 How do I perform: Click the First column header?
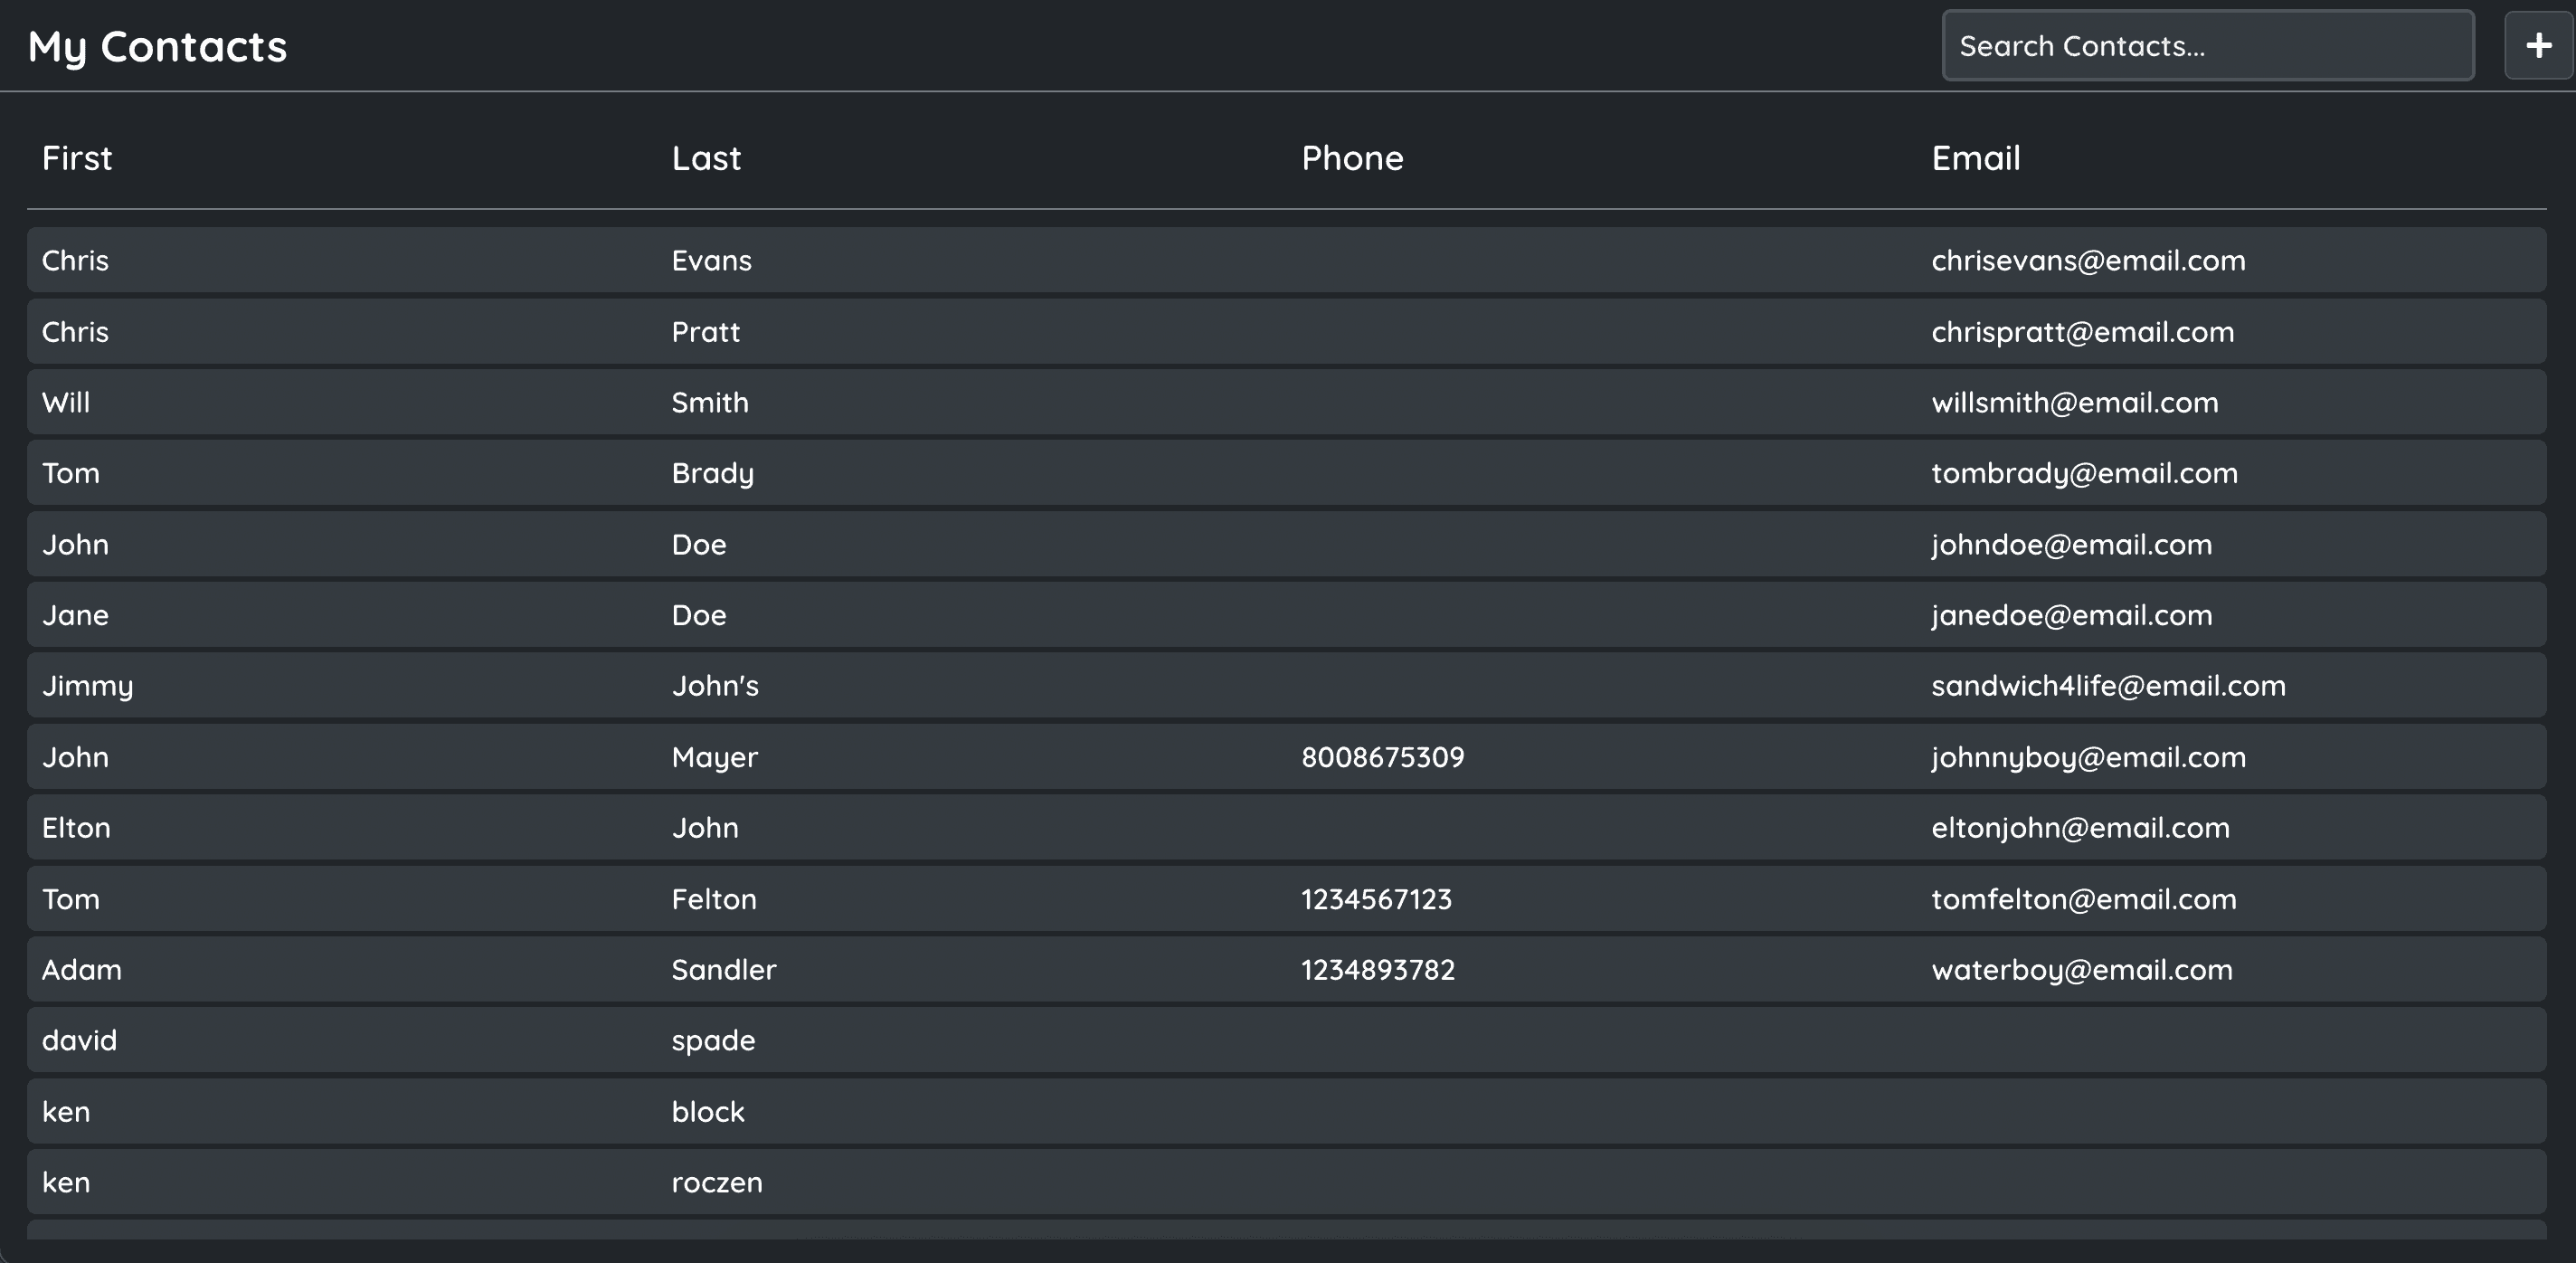77,158
